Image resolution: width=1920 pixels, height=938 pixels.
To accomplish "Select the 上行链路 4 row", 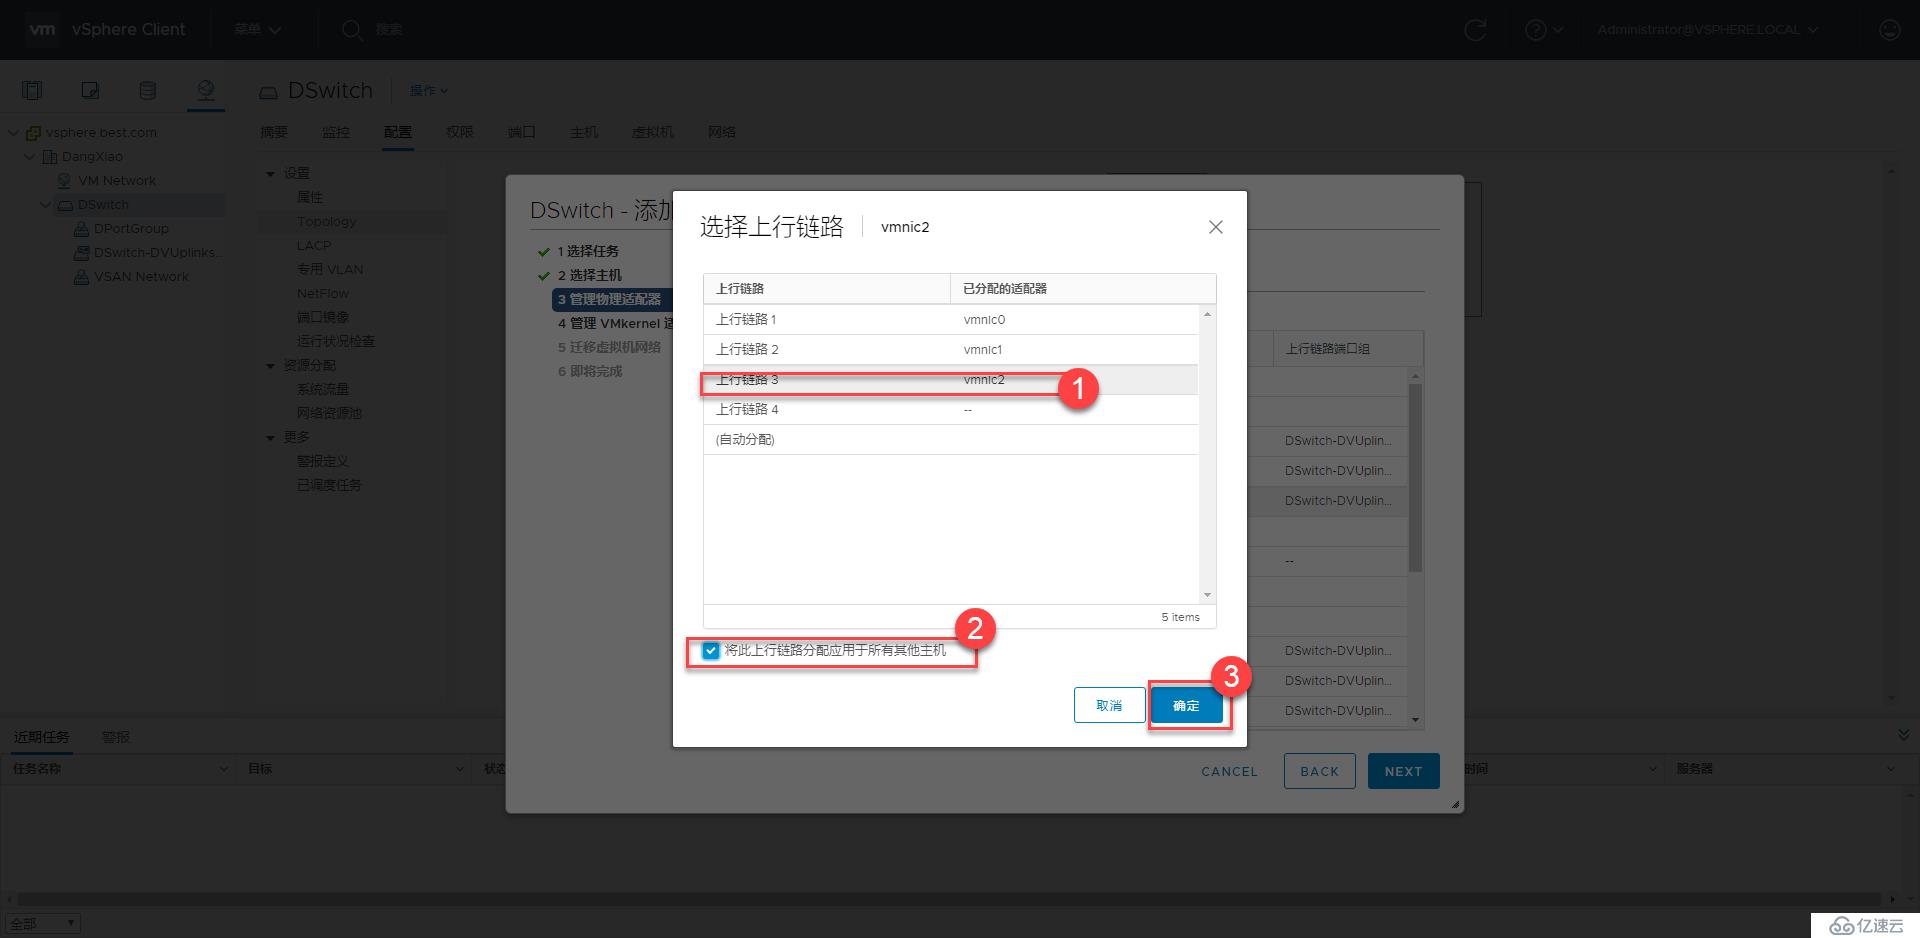I will pyautogui.click(x=950, y=410).
